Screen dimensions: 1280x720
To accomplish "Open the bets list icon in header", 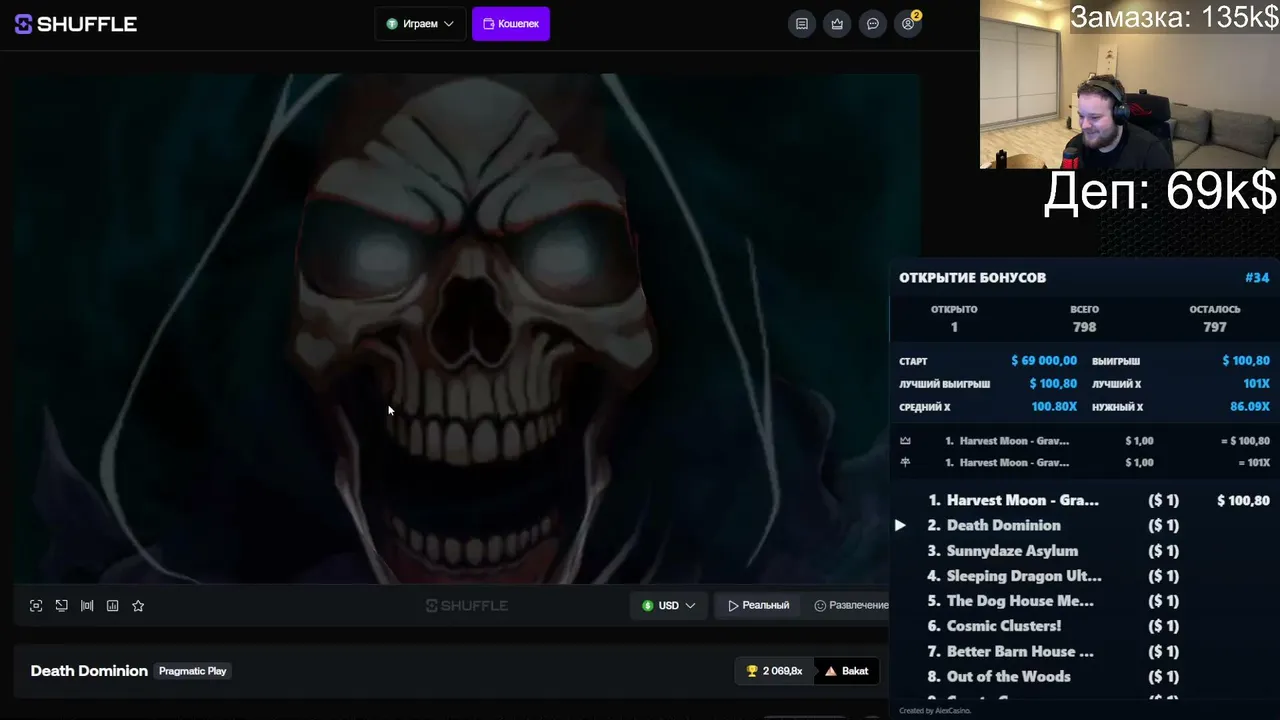I will coord(802,24).
